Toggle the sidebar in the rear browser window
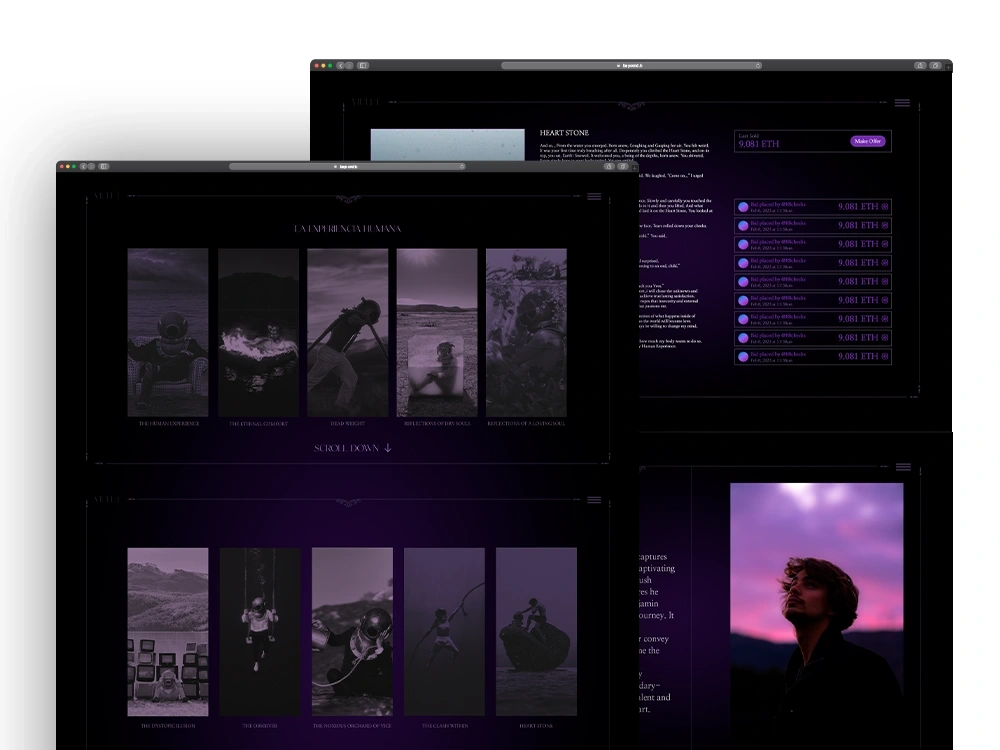1000x750 pixels. pos(363,66)
